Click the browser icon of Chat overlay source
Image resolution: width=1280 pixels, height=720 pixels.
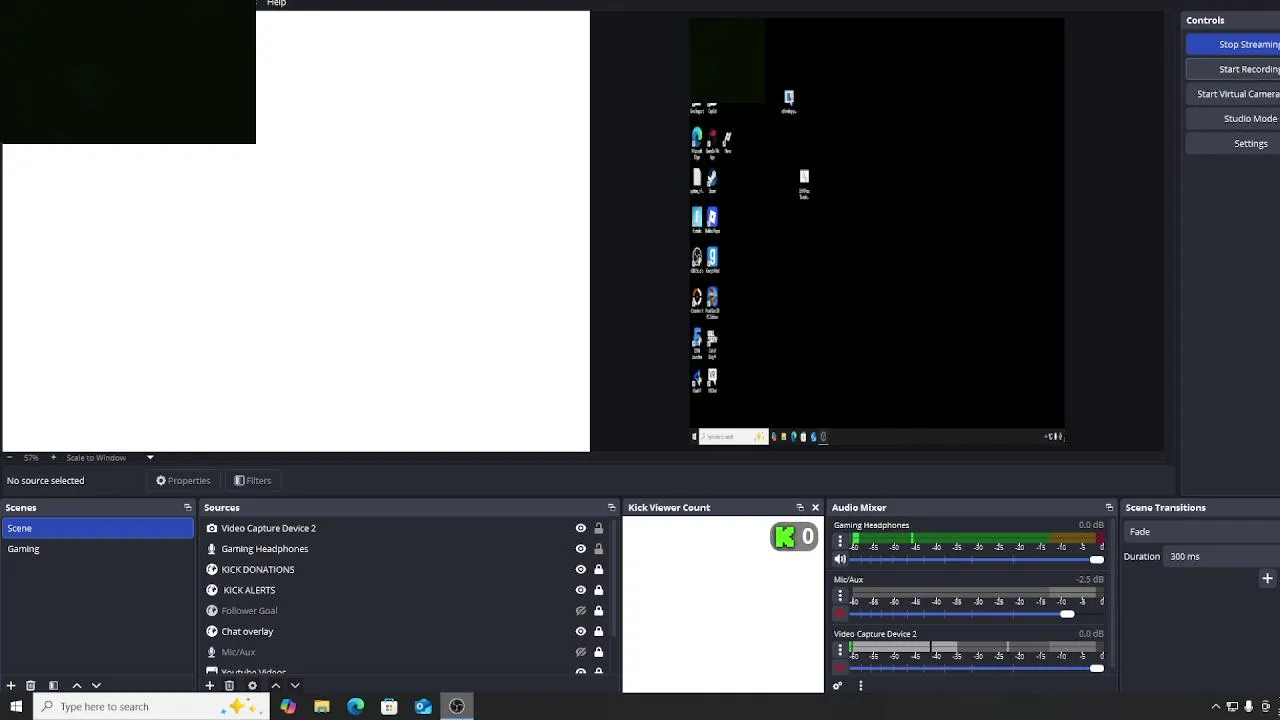click(x=212, y=632)
